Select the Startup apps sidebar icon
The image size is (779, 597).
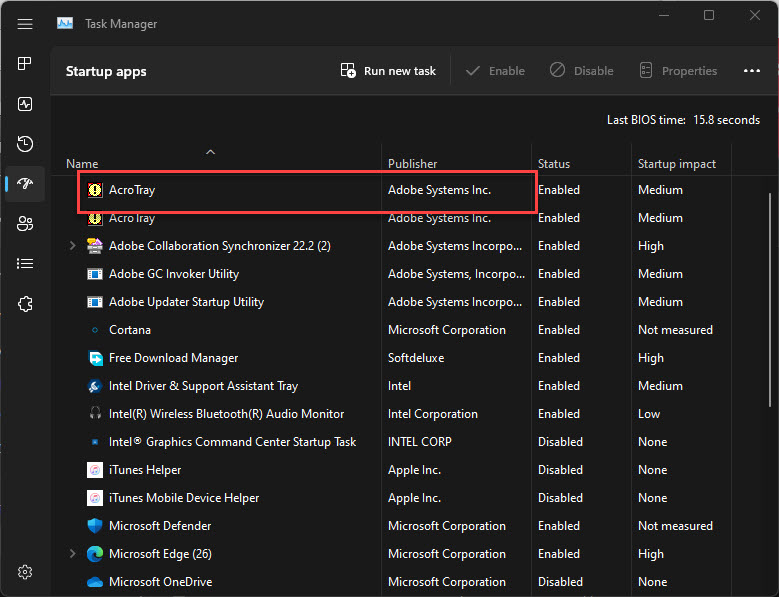point(25,183)
